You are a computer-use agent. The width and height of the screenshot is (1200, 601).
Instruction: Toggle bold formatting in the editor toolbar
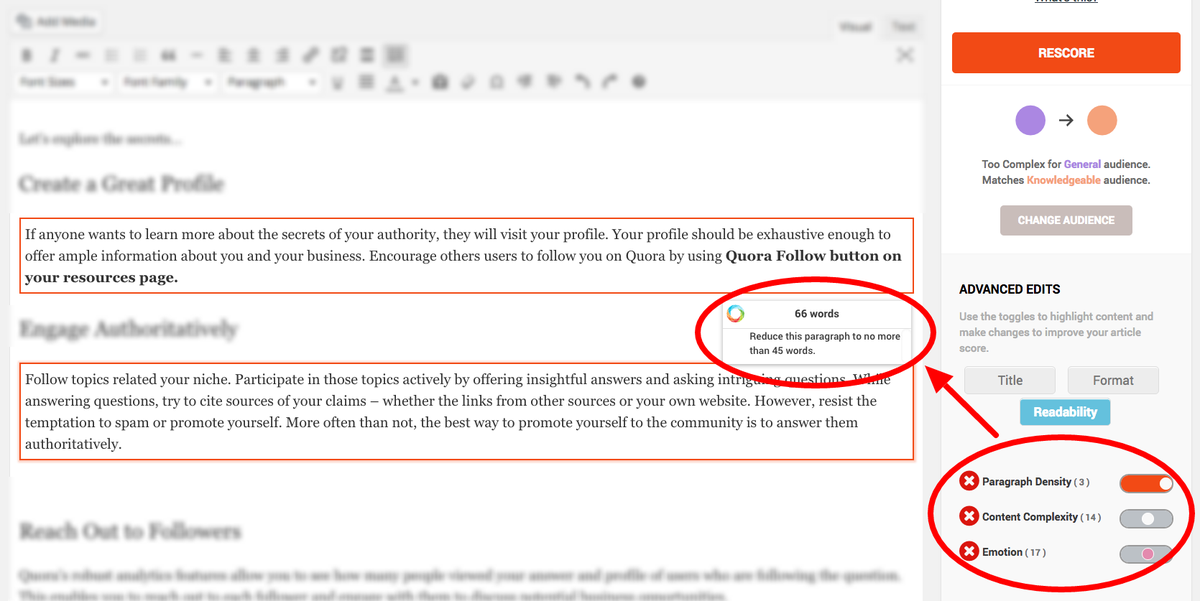tap(27, 55)
